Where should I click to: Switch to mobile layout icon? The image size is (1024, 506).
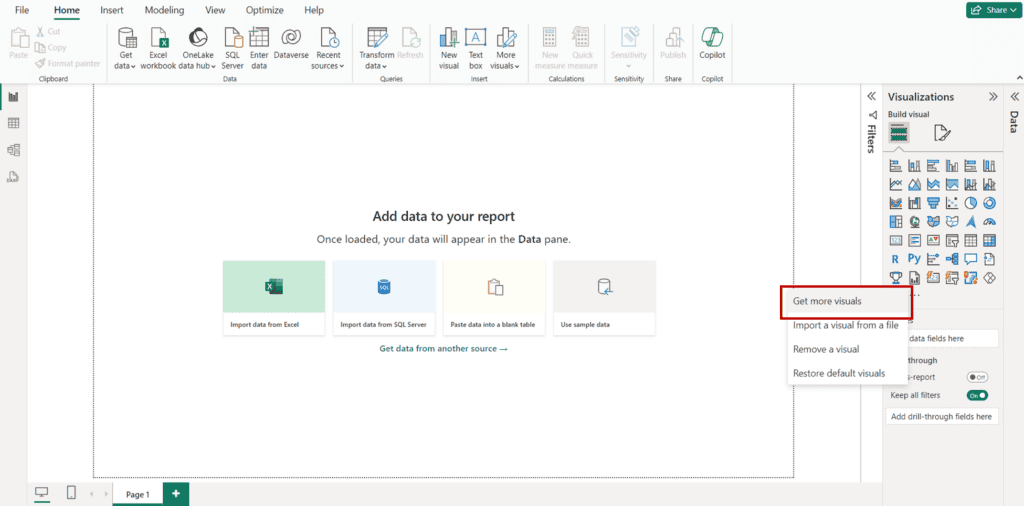point(71,493)
